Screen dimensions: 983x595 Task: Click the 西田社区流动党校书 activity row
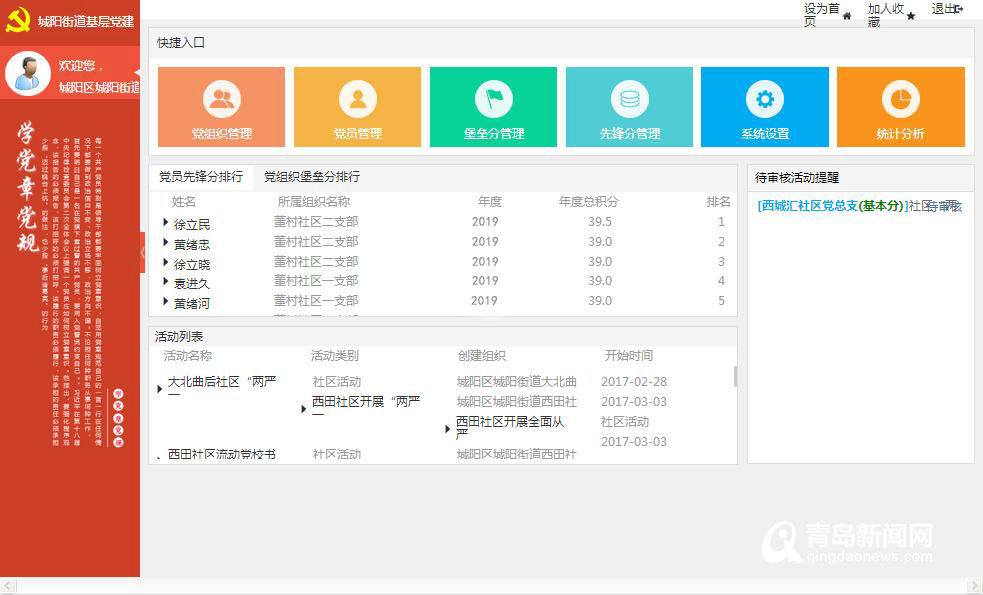pos(222,454)
